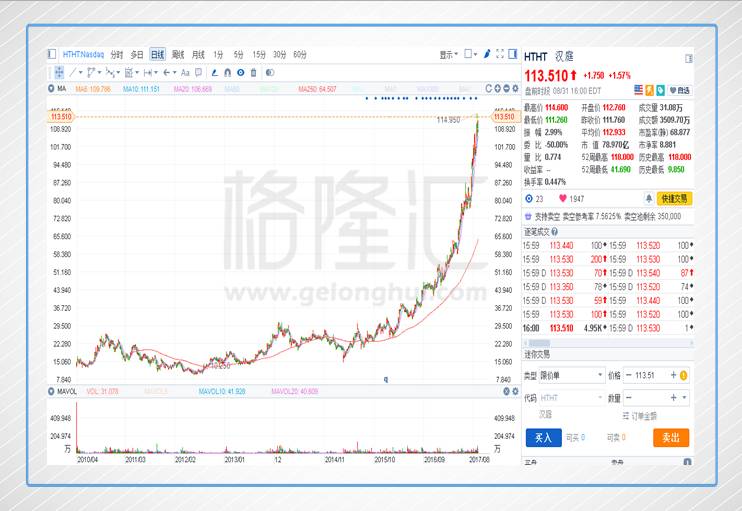
Task: Click the blue target views icon
Action: click(529, 199)
